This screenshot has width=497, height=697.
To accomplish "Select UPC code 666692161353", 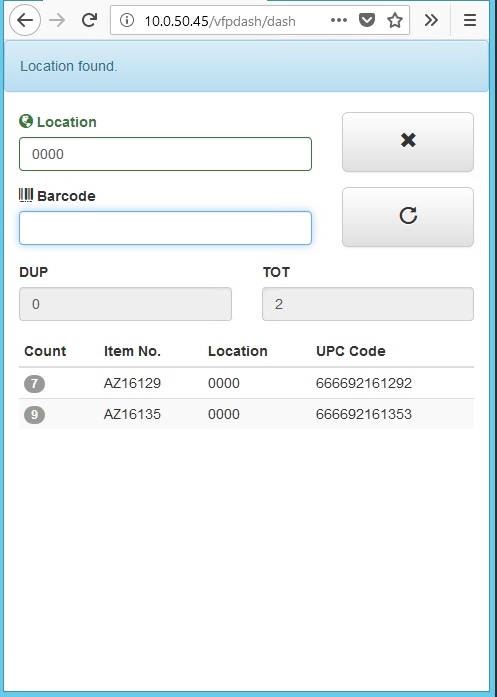I will coord(364,414).
